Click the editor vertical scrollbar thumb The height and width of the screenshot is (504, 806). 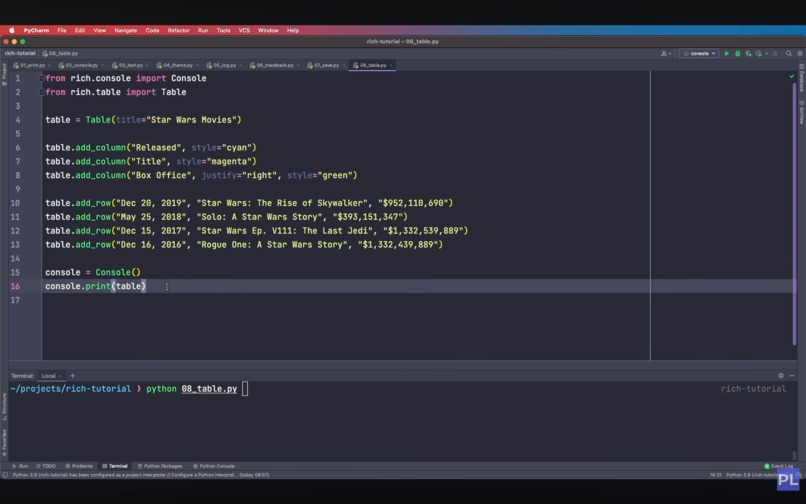(794, 213)
